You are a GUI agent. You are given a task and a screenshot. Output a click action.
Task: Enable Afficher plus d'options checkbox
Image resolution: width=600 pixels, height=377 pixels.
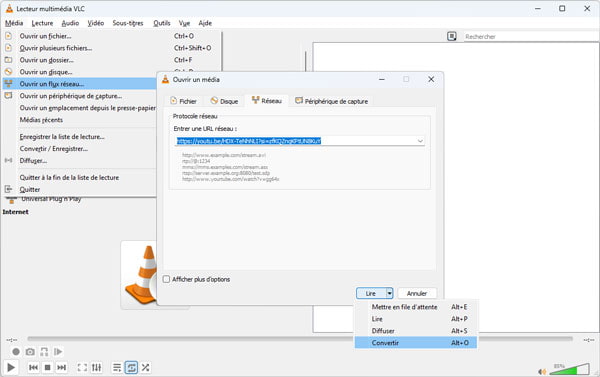[166, 279]
